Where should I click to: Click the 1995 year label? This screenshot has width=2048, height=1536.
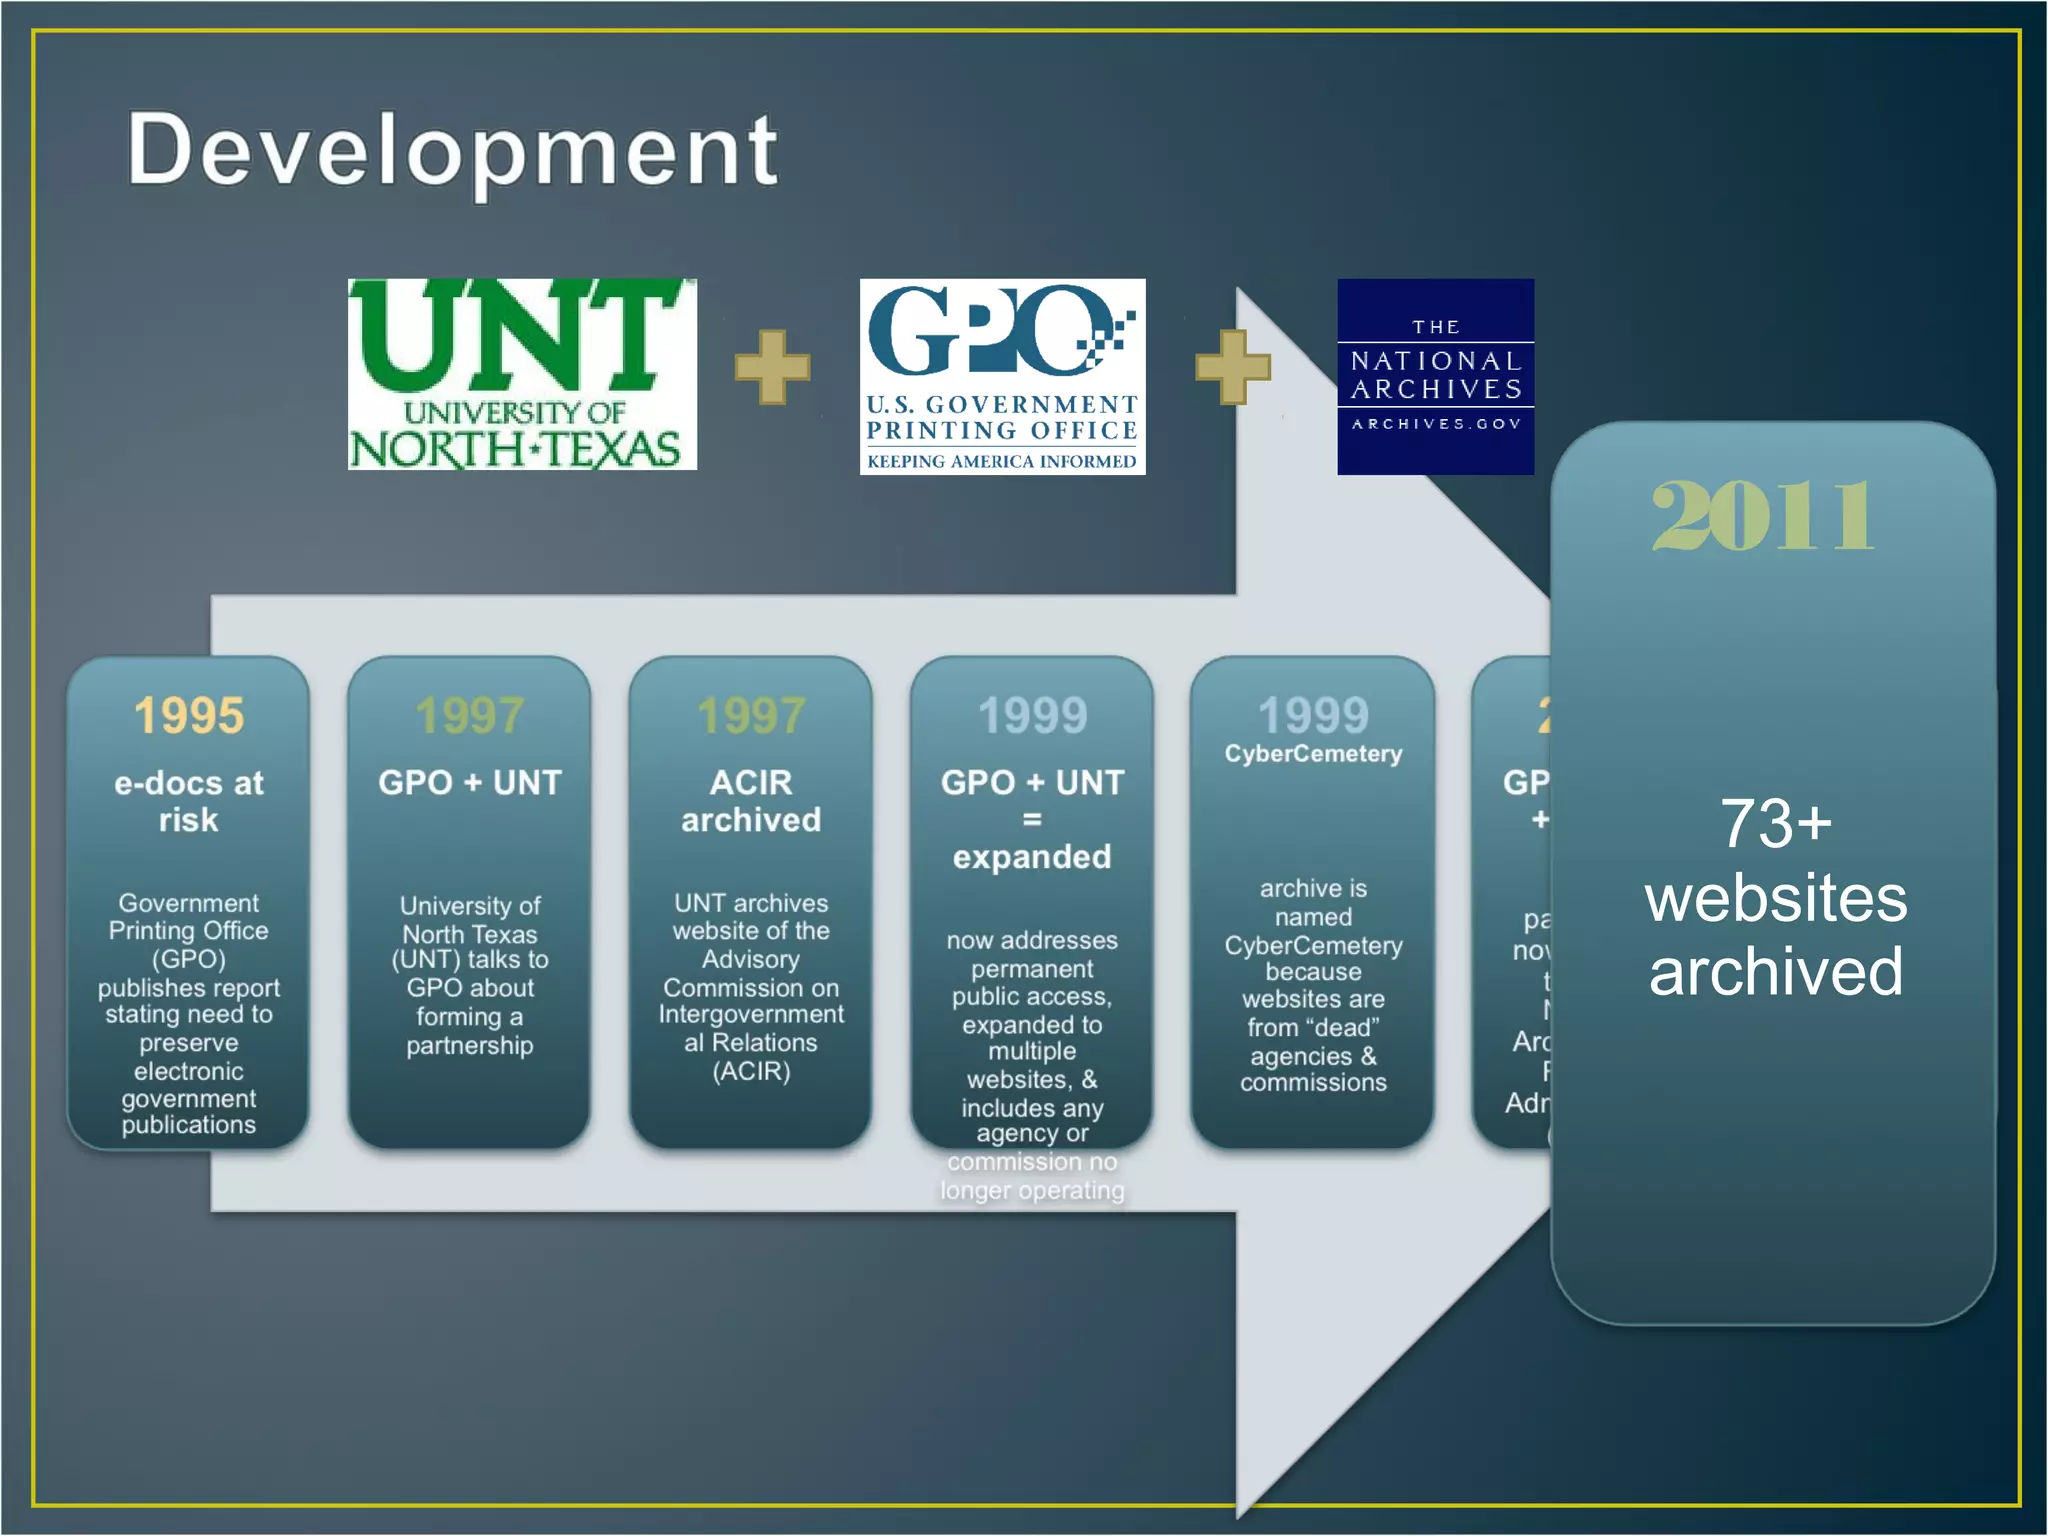(189, 716)
